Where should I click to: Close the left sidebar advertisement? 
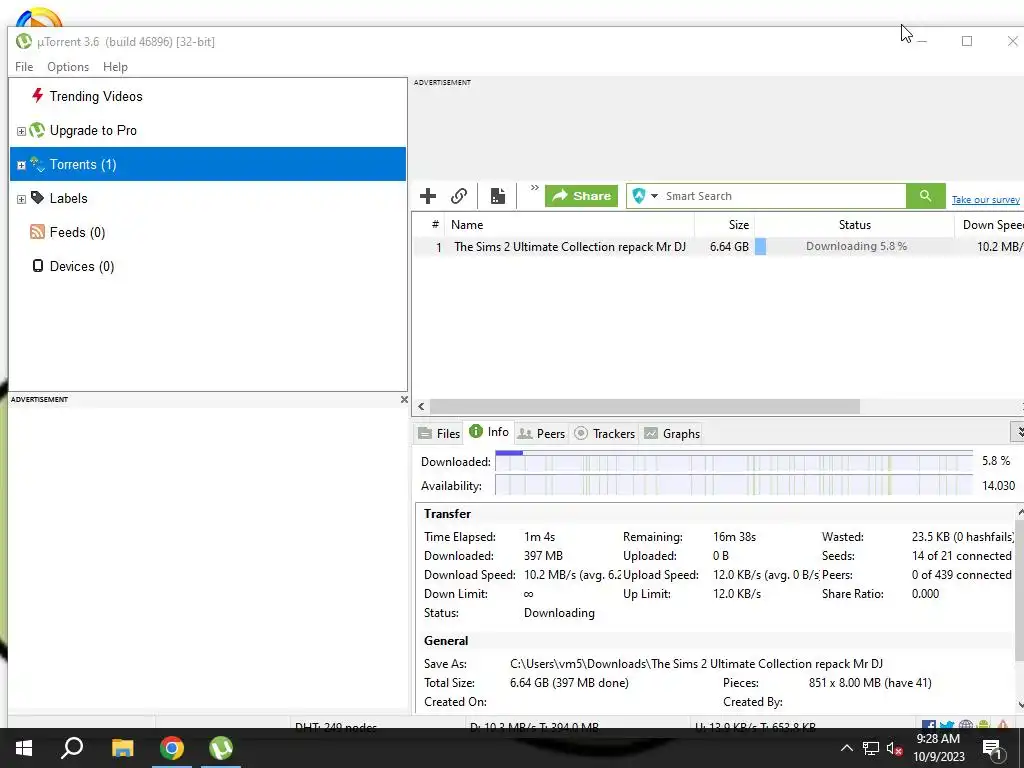click(x=404, y=399)
